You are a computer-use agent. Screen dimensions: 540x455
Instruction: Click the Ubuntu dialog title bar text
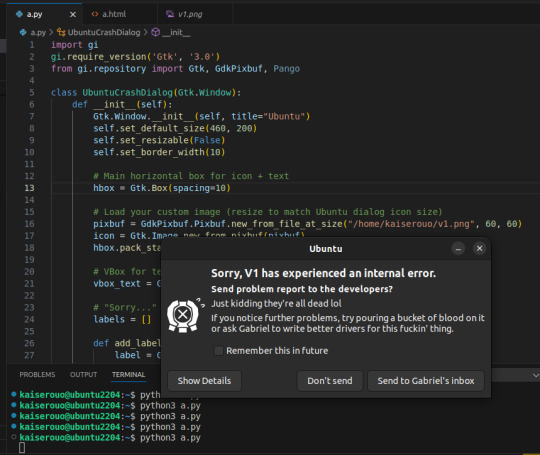(326, 249)
